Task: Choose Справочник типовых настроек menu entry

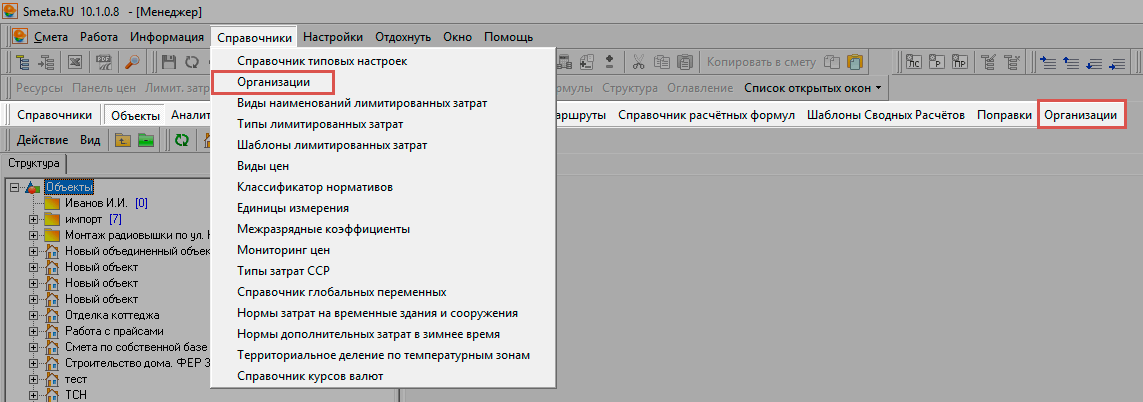Action: 321,61
